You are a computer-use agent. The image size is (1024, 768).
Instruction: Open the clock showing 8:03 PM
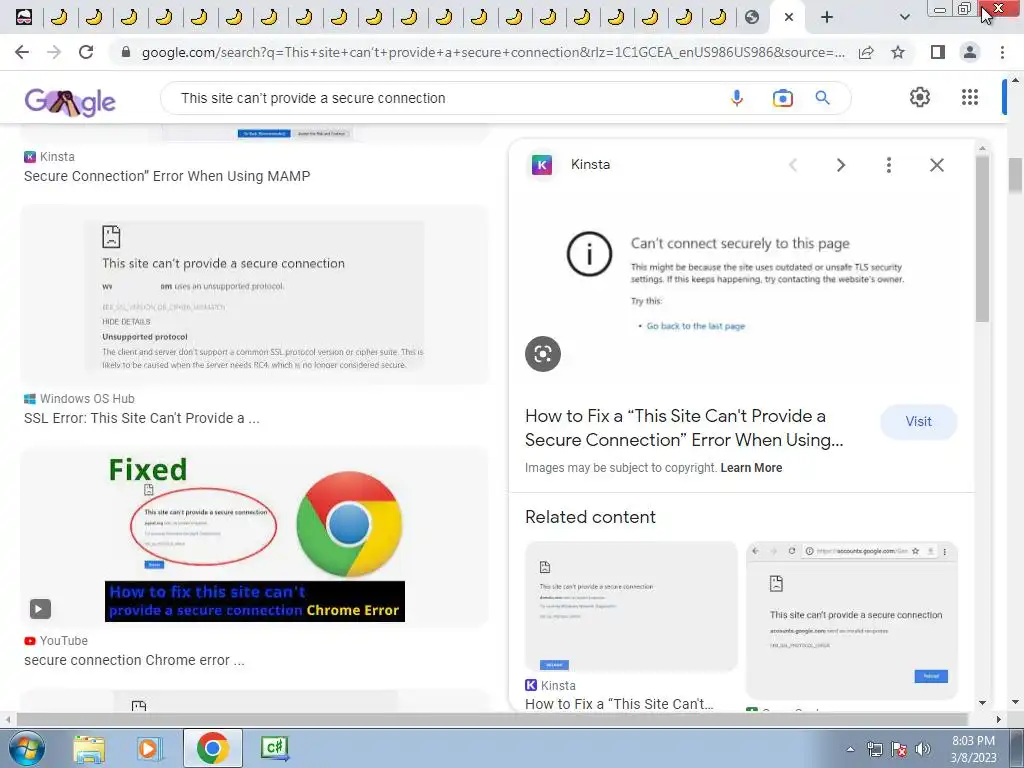[x=973, y=749]
